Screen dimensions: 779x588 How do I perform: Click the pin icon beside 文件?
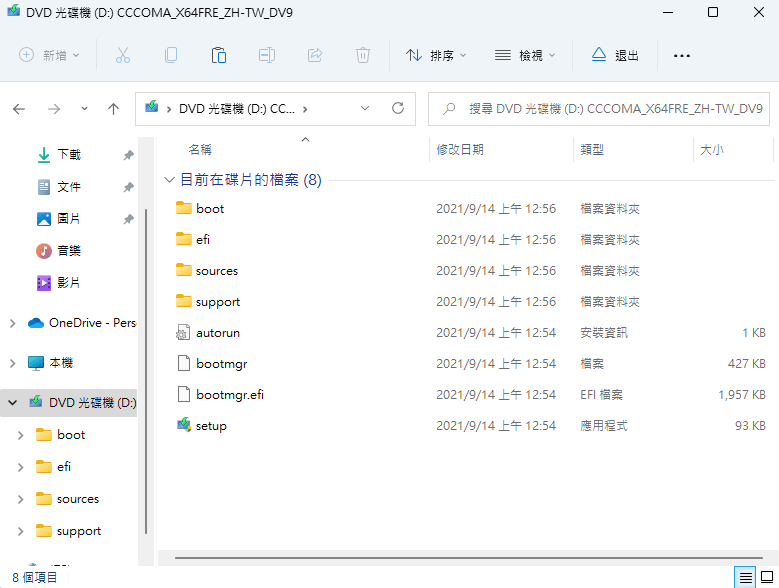(x=129, y=187)
